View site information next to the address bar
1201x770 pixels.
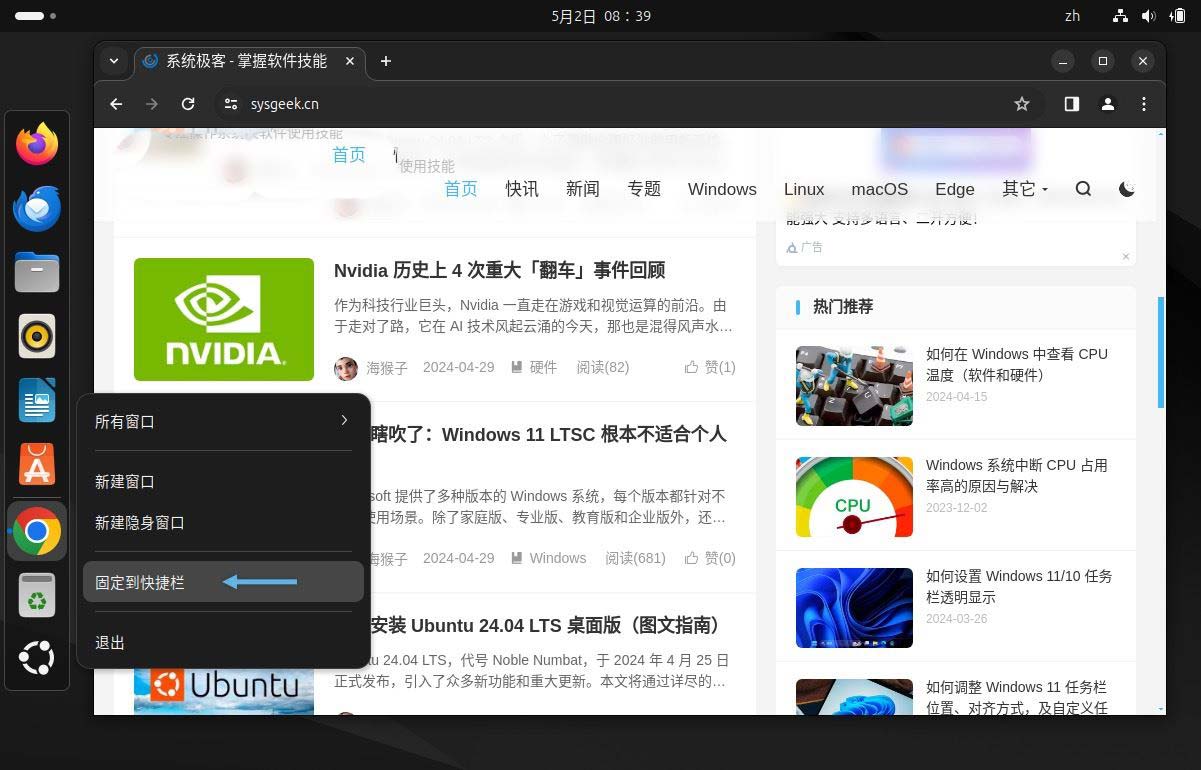231,103
